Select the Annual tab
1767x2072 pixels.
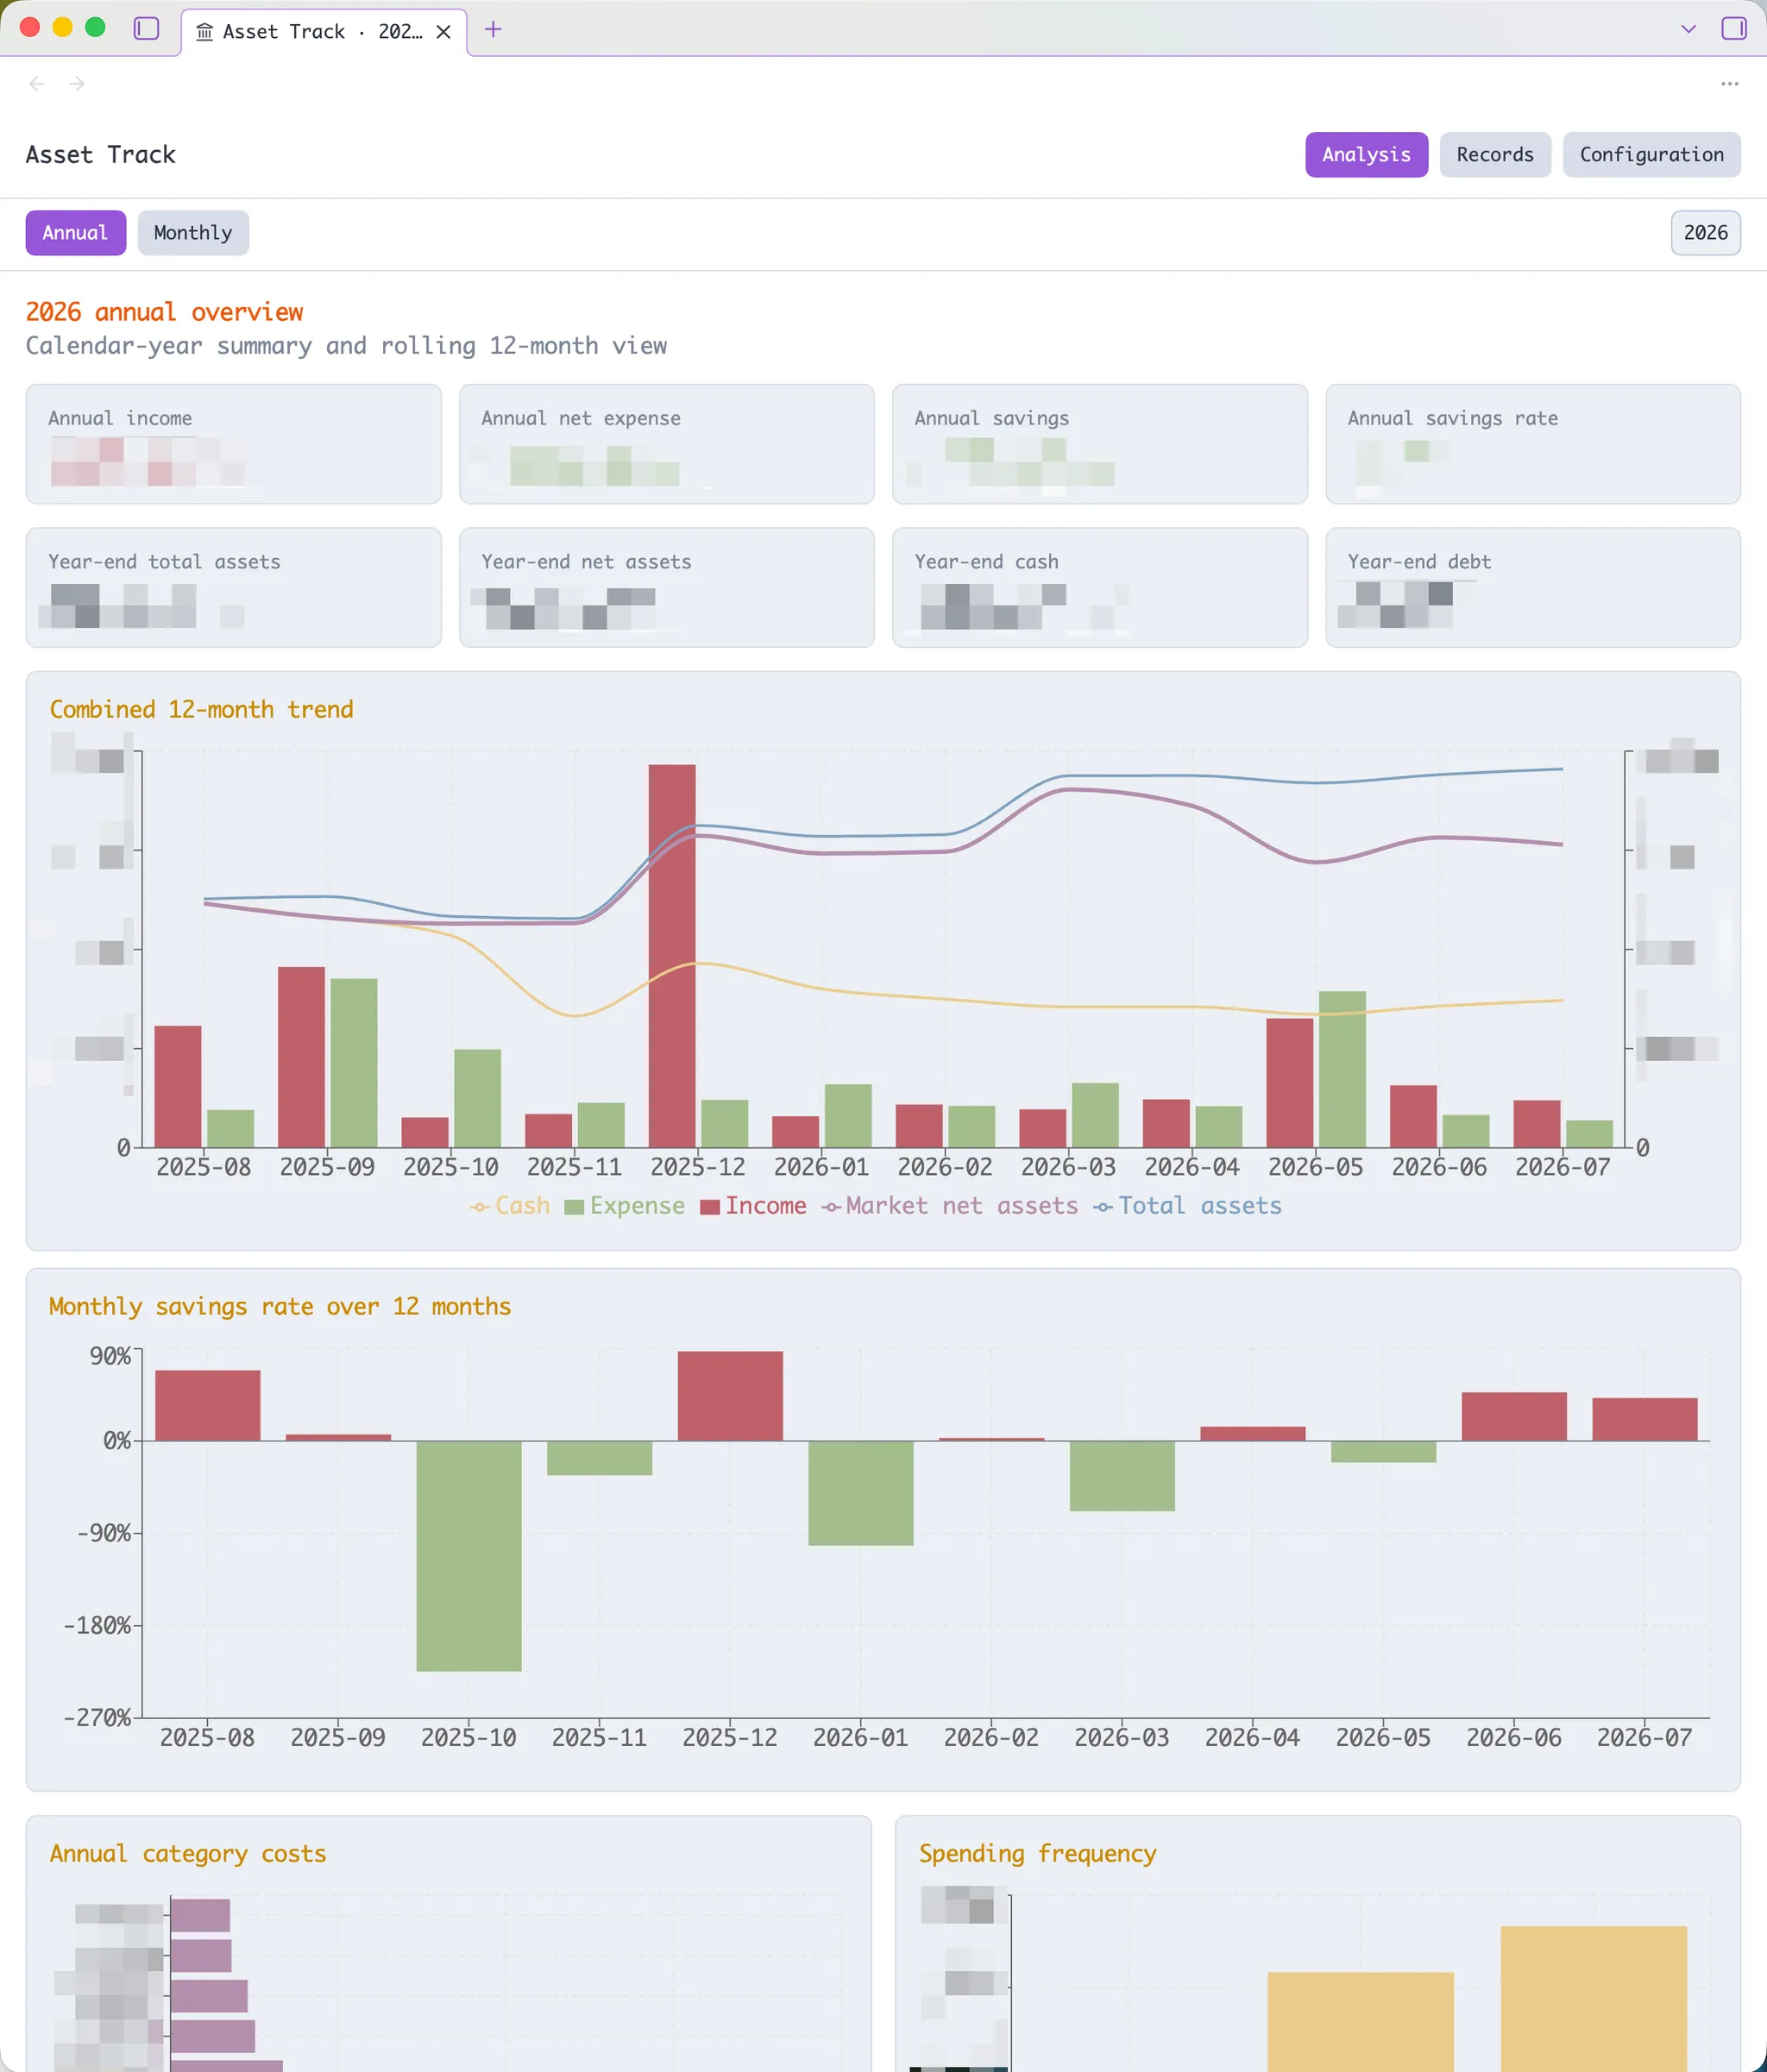tap(75, 233)
